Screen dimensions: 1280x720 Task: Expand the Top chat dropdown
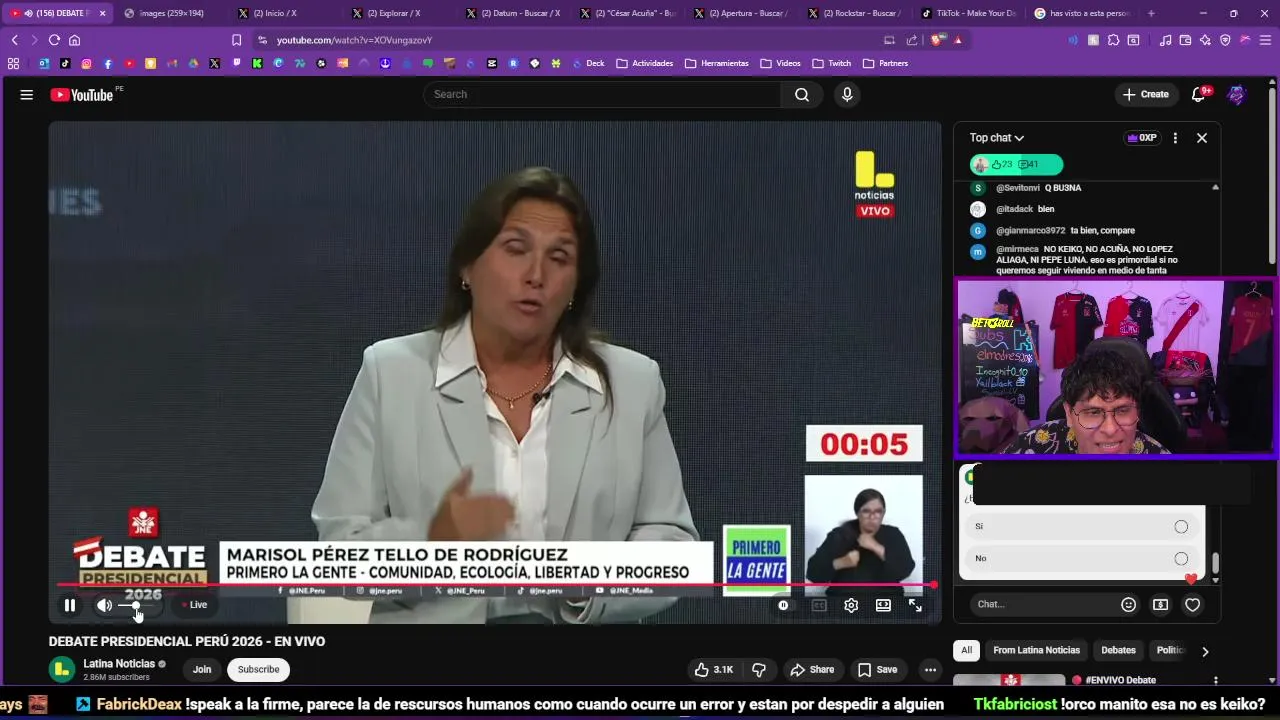tap(997, 138)
